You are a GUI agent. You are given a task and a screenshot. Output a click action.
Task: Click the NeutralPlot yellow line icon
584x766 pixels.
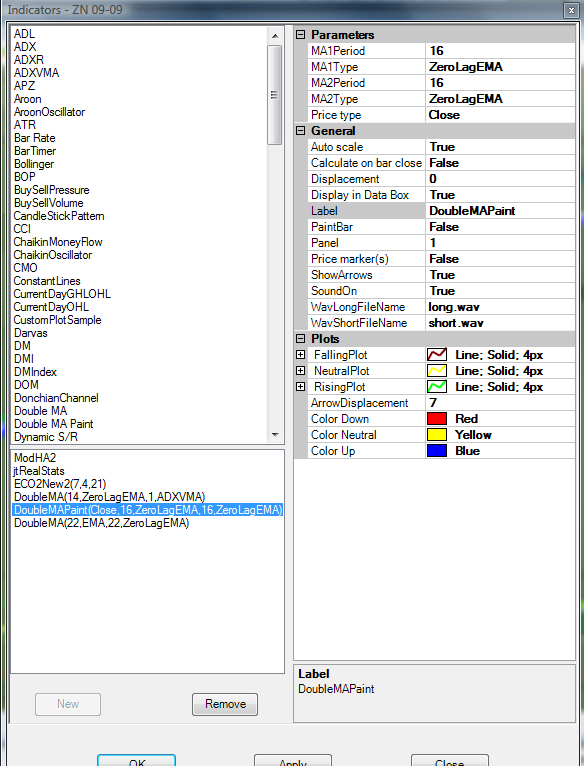coord(437,371)
